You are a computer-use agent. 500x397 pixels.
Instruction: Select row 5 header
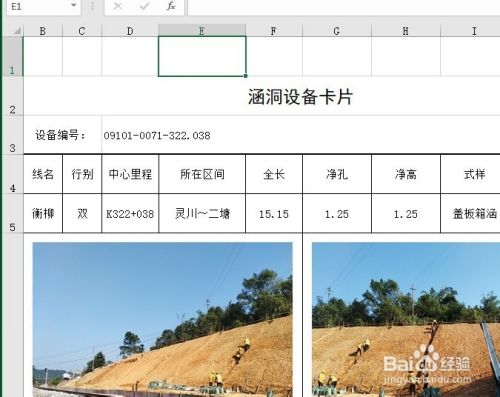(x=12, y=213)
